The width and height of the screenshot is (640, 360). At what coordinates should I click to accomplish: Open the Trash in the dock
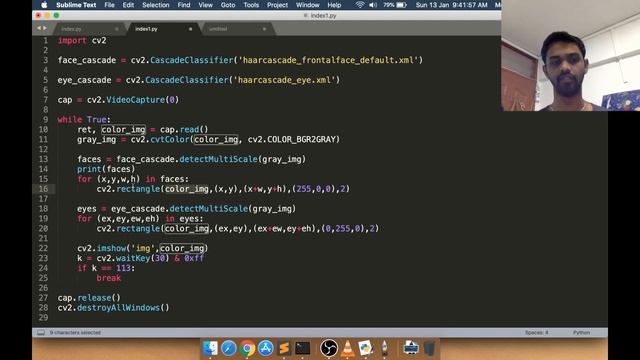429,348
